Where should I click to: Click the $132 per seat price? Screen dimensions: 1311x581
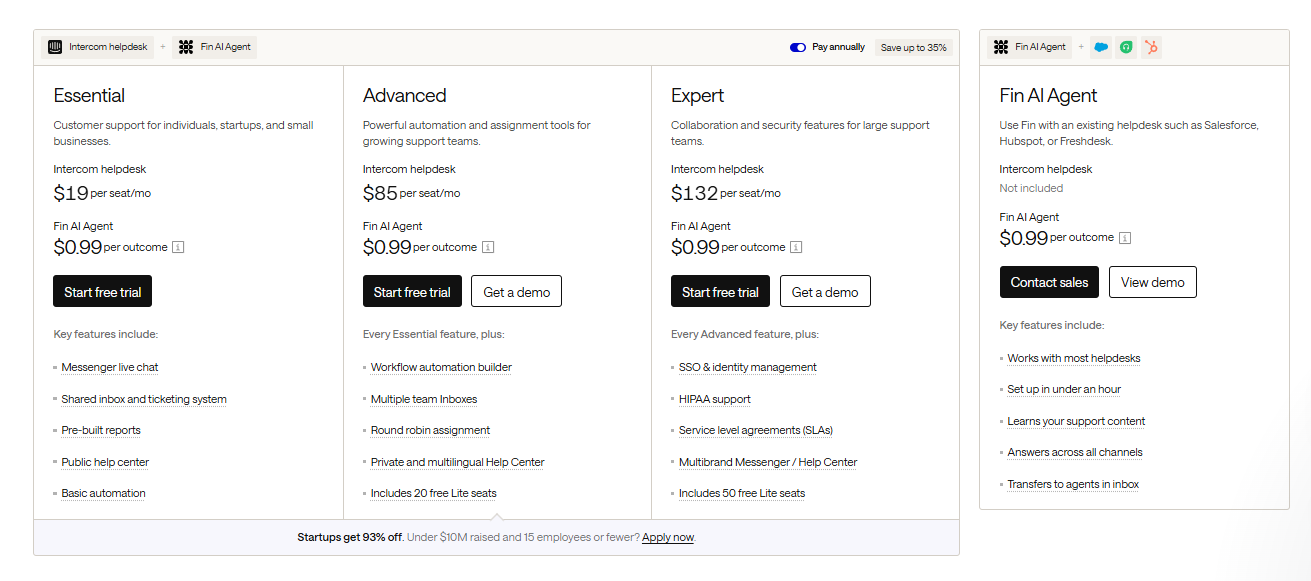[726, 193]
